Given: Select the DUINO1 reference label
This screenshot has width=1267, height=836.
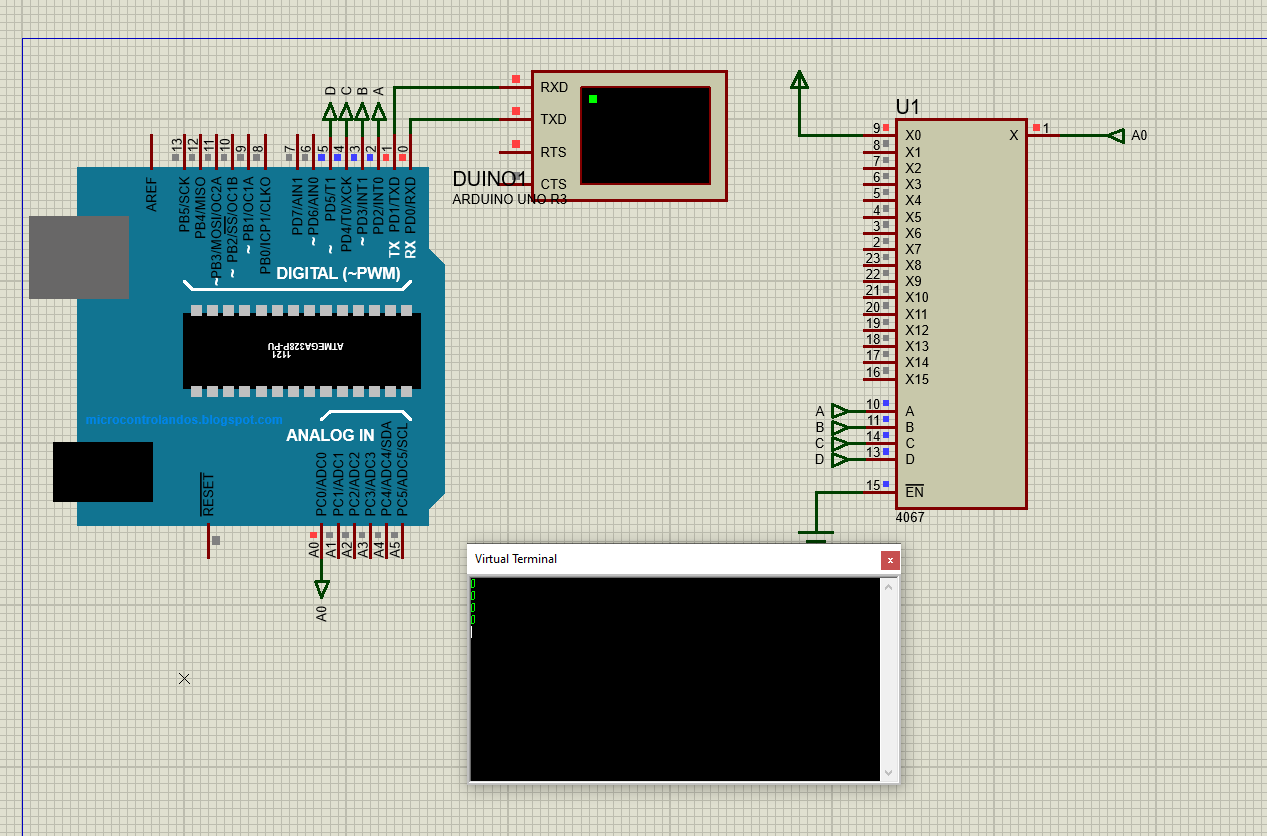Looking at the screenshot, I should click(x=489, y=179).
